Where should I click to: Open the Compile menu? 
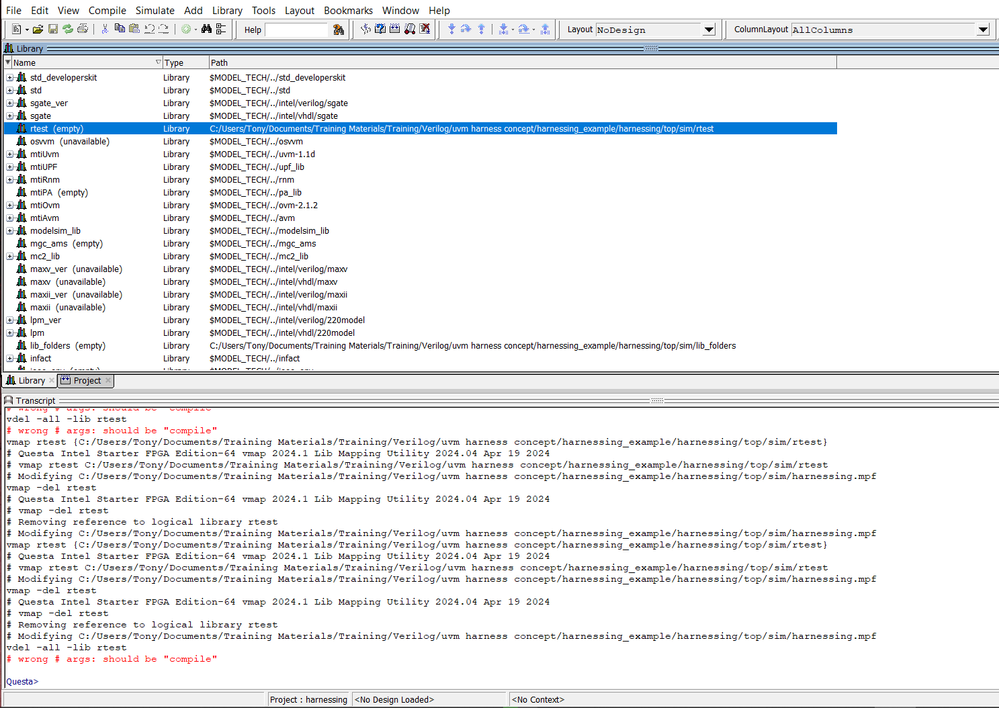coord(107,10)
